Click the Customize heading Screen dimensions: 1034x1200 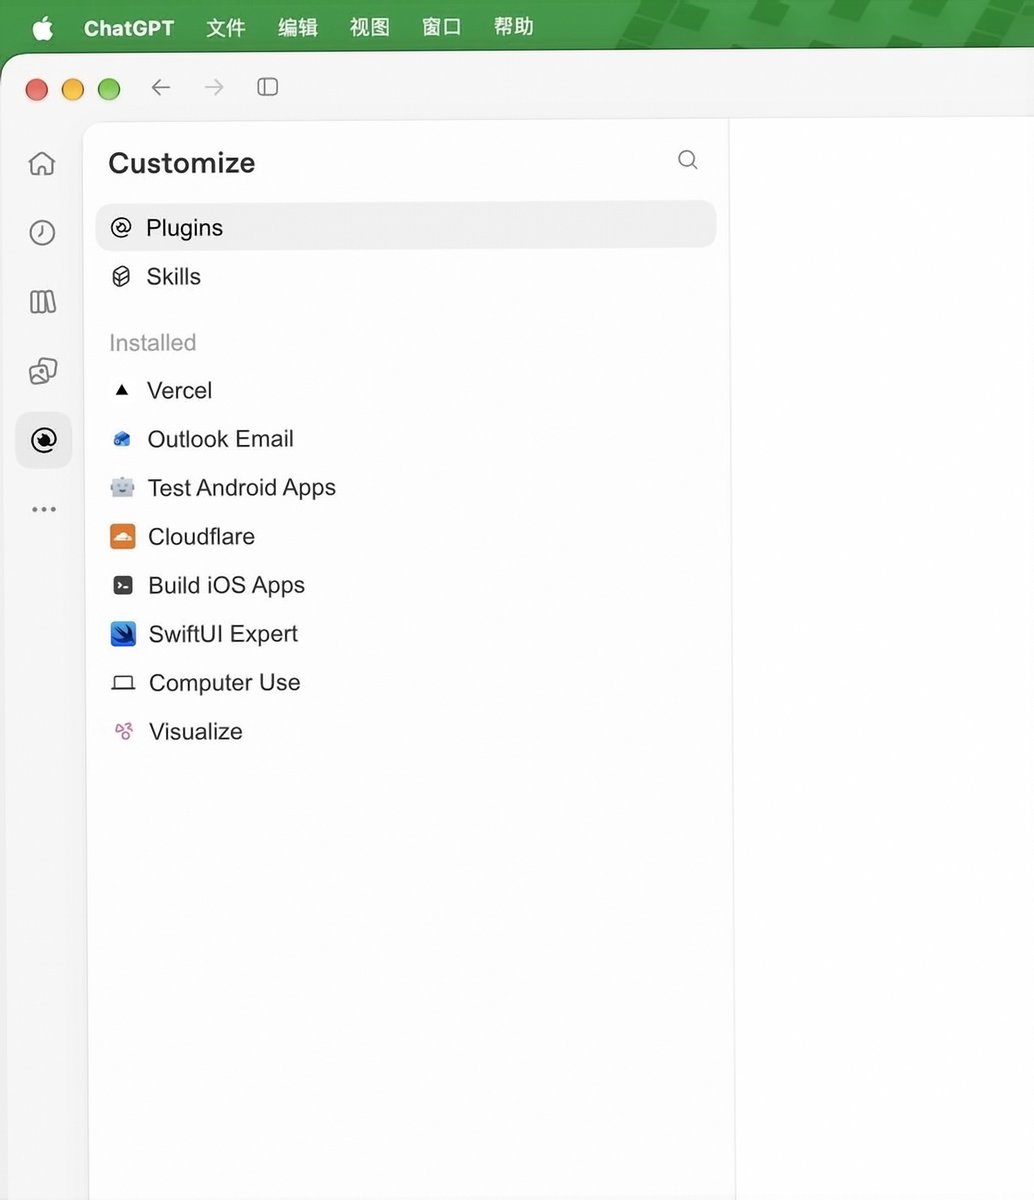point(182,163)
